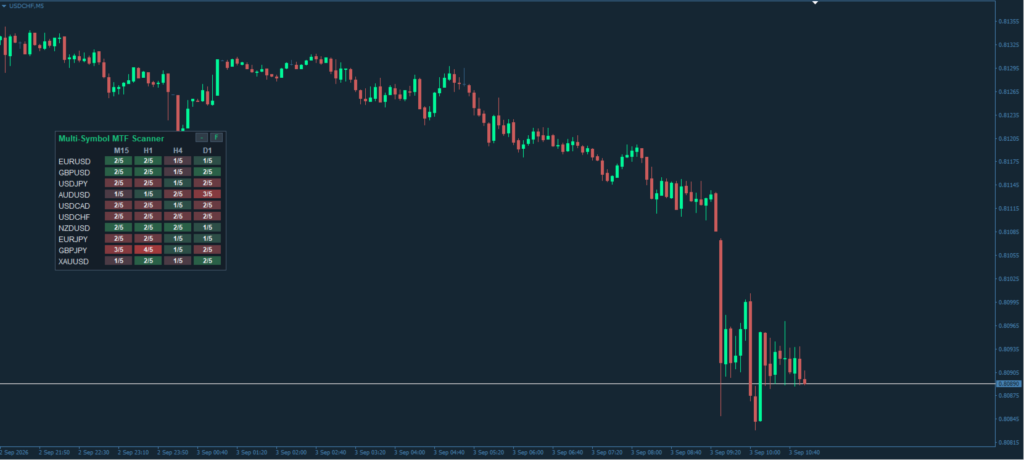Open XAUUSD symbol from scanner list

(74, 261)
